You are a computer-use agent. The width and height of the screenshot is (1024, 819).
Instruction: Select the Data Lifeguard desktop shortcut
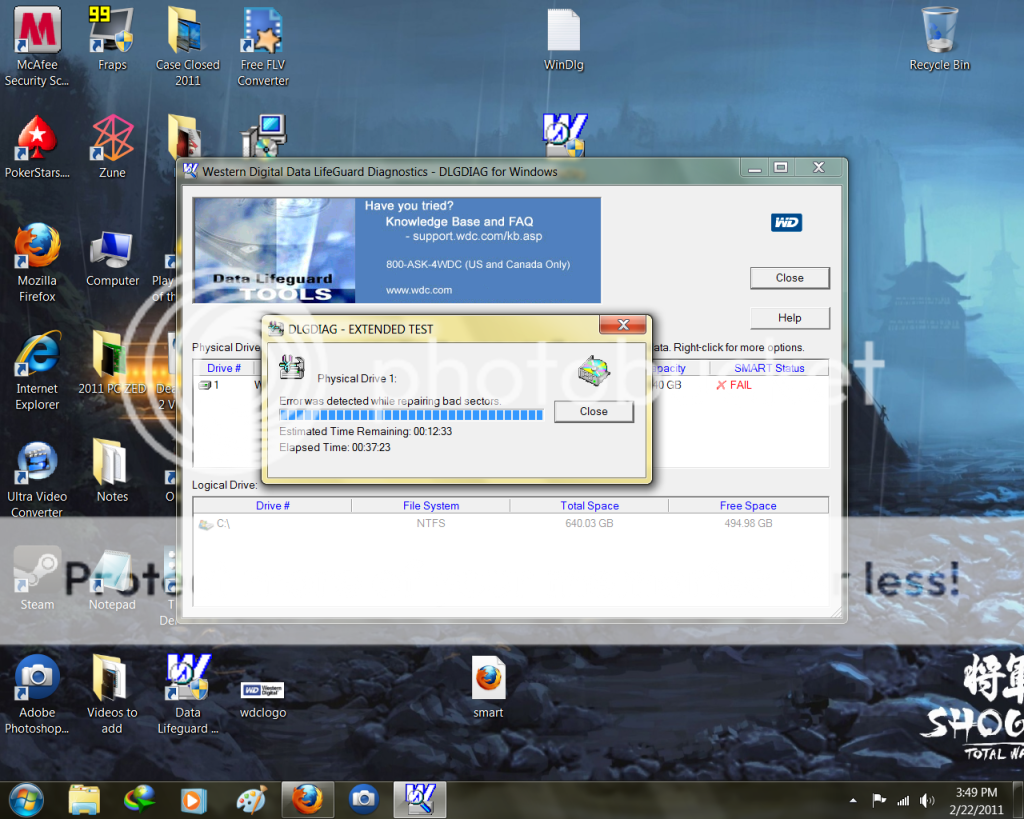(x=187, y=695)
